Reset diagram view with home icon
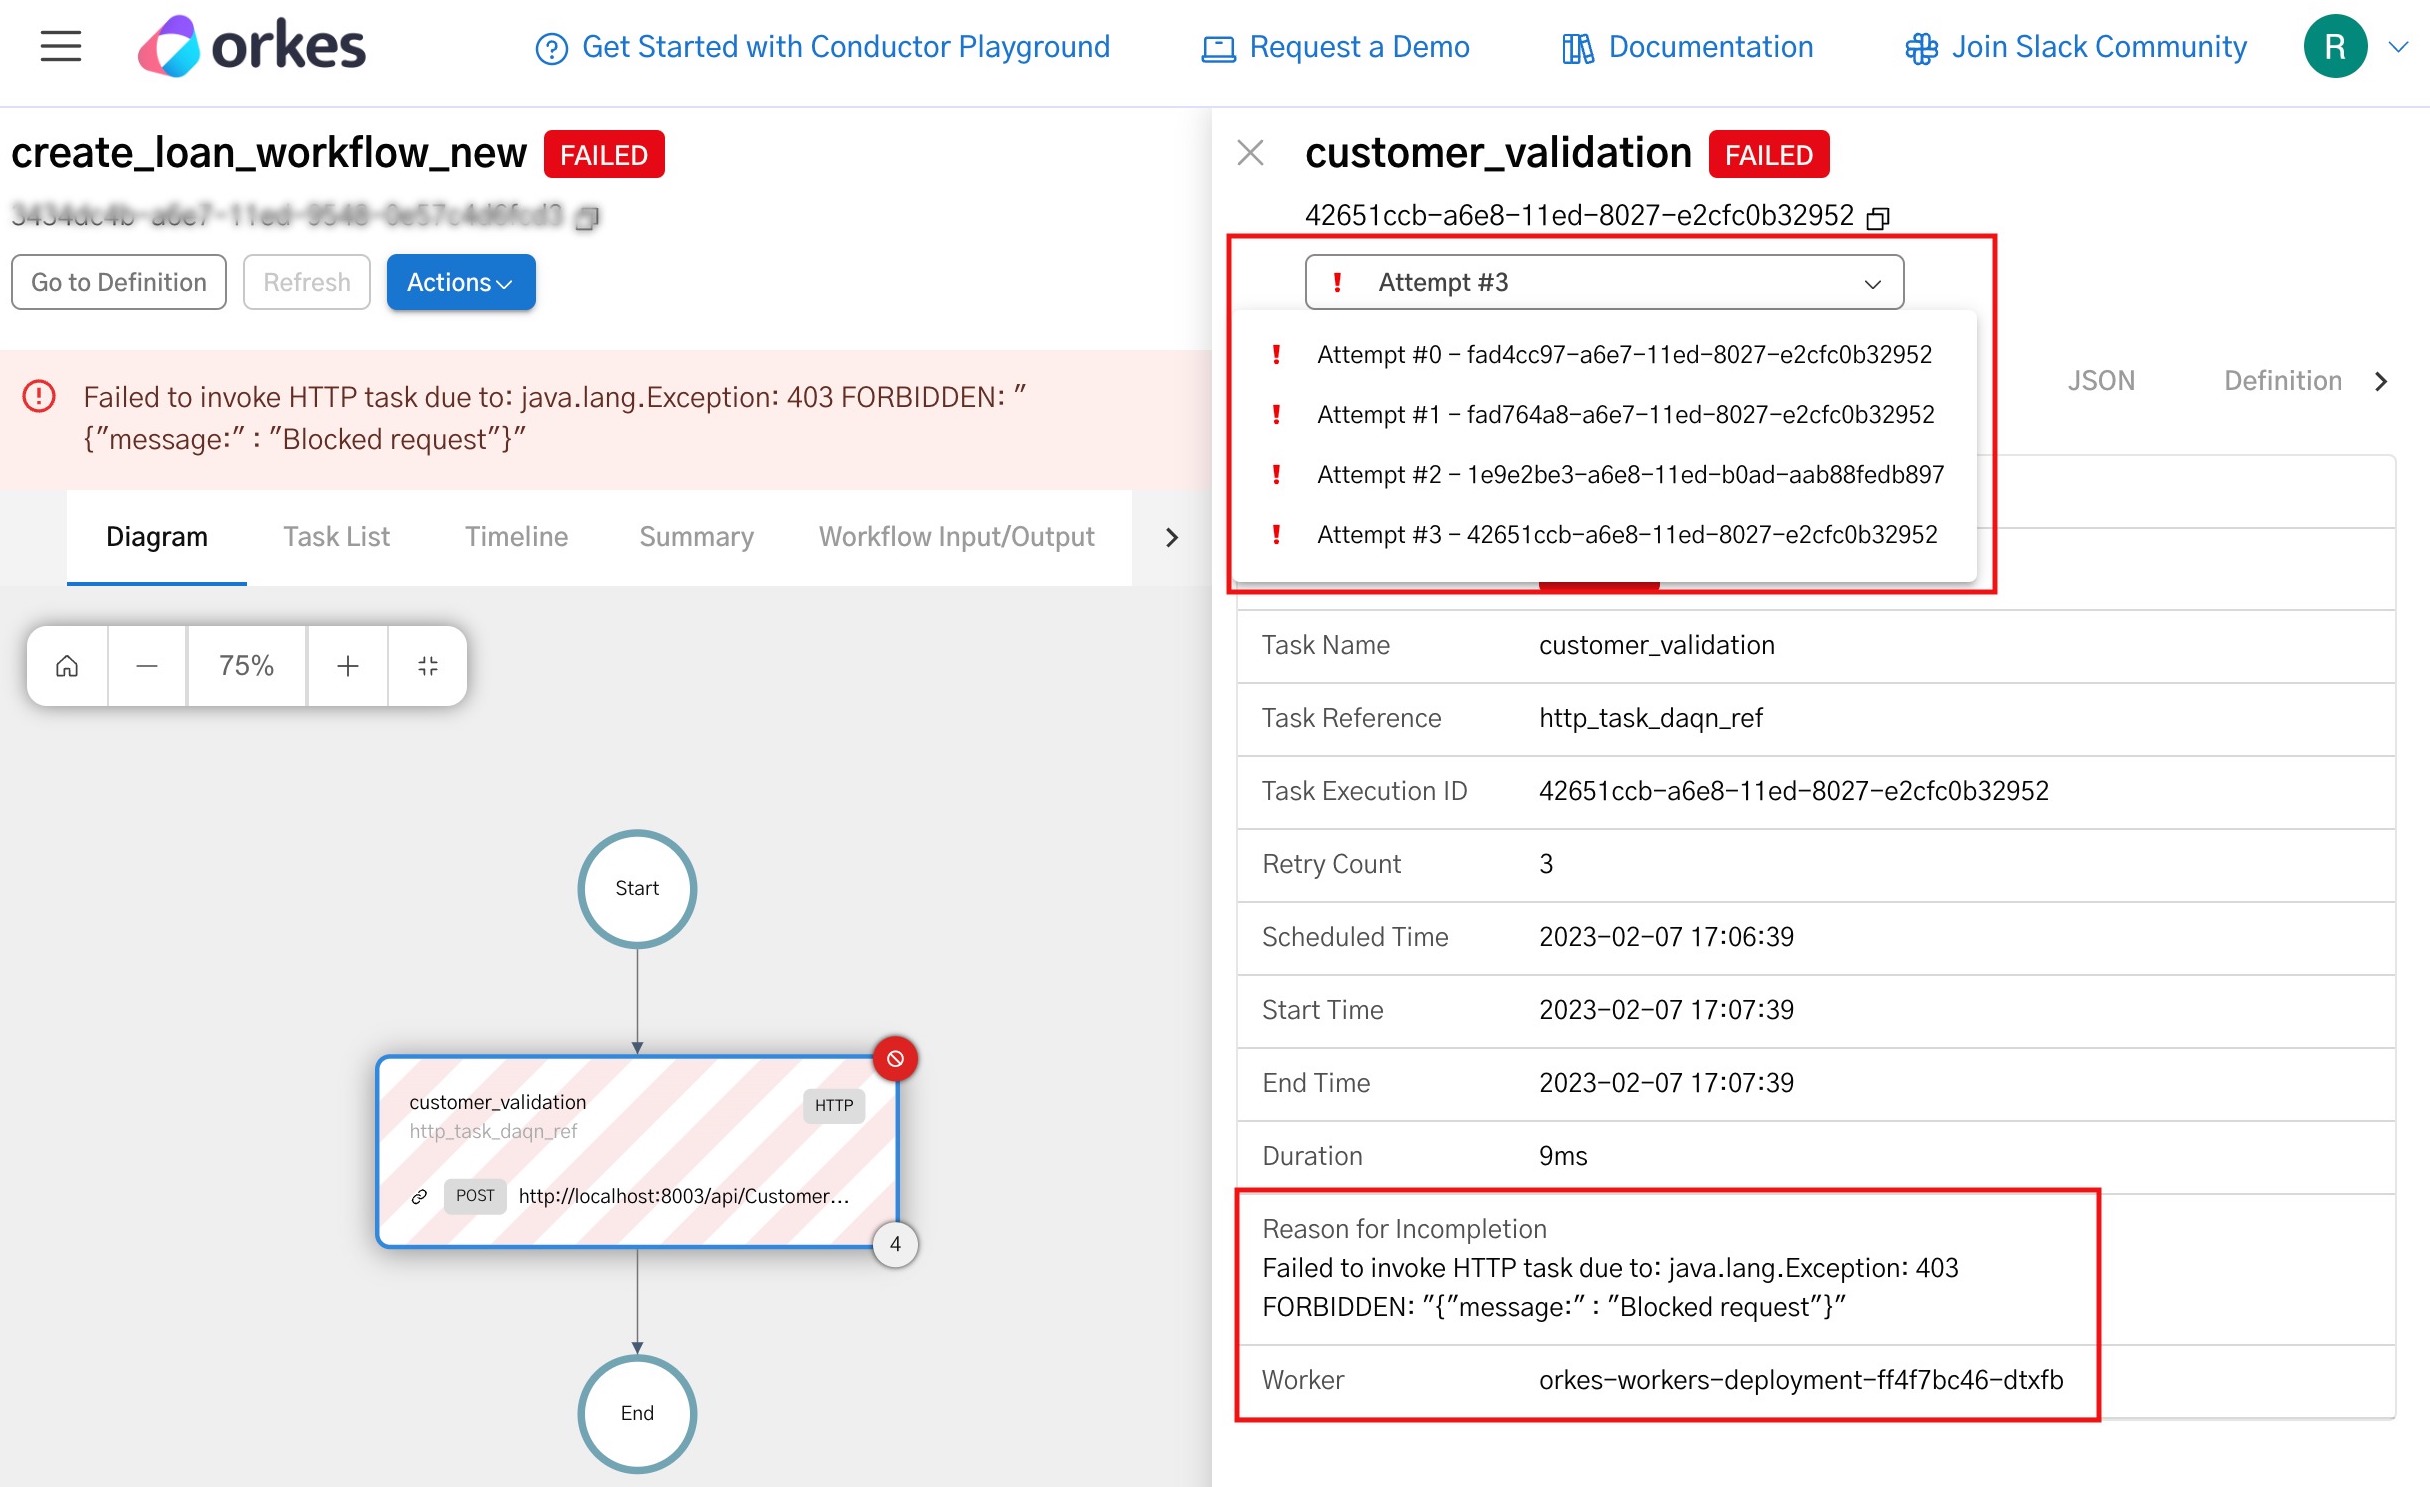 tap(67, 666)
